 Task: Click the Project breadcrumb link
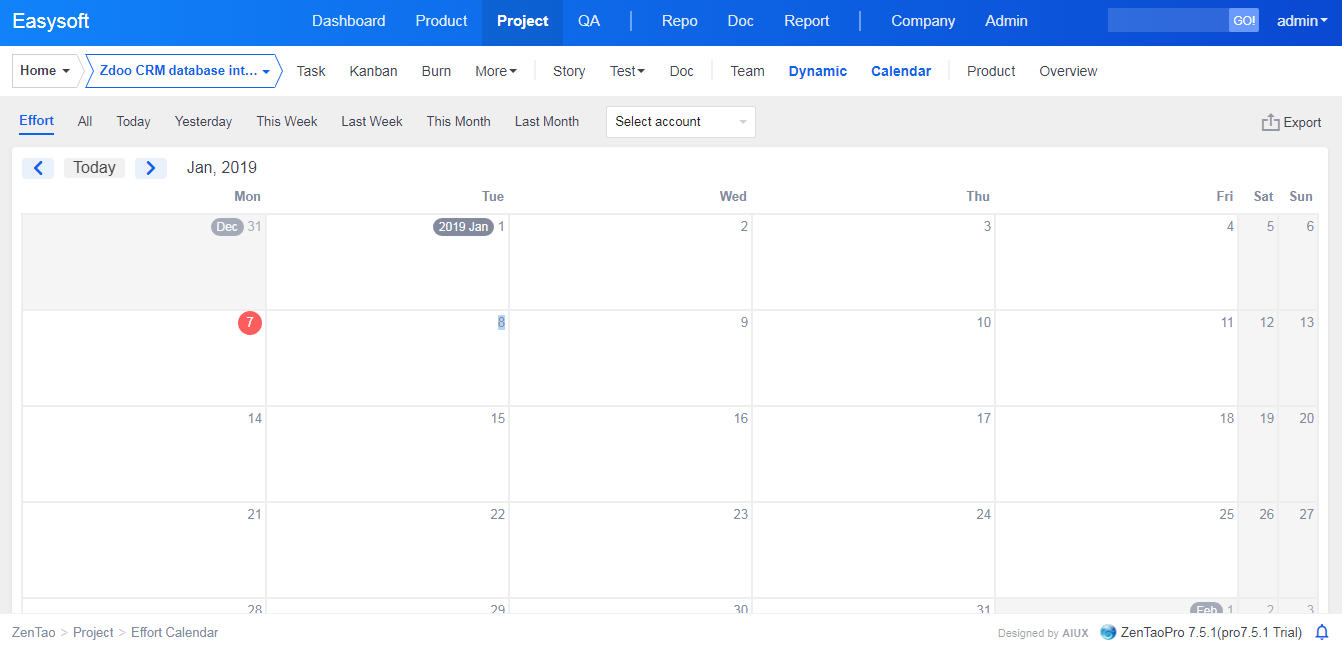pyautogui.click(x=93, y=632)
